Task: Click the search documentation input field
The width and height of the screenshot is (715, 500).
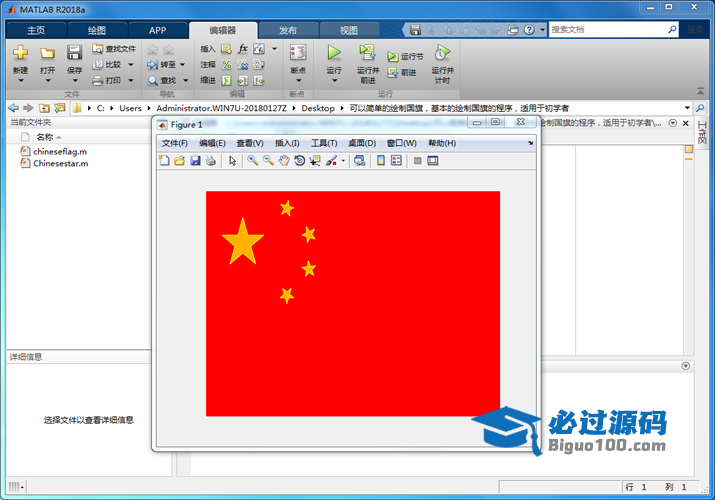Action: click(x=608, y=30)
